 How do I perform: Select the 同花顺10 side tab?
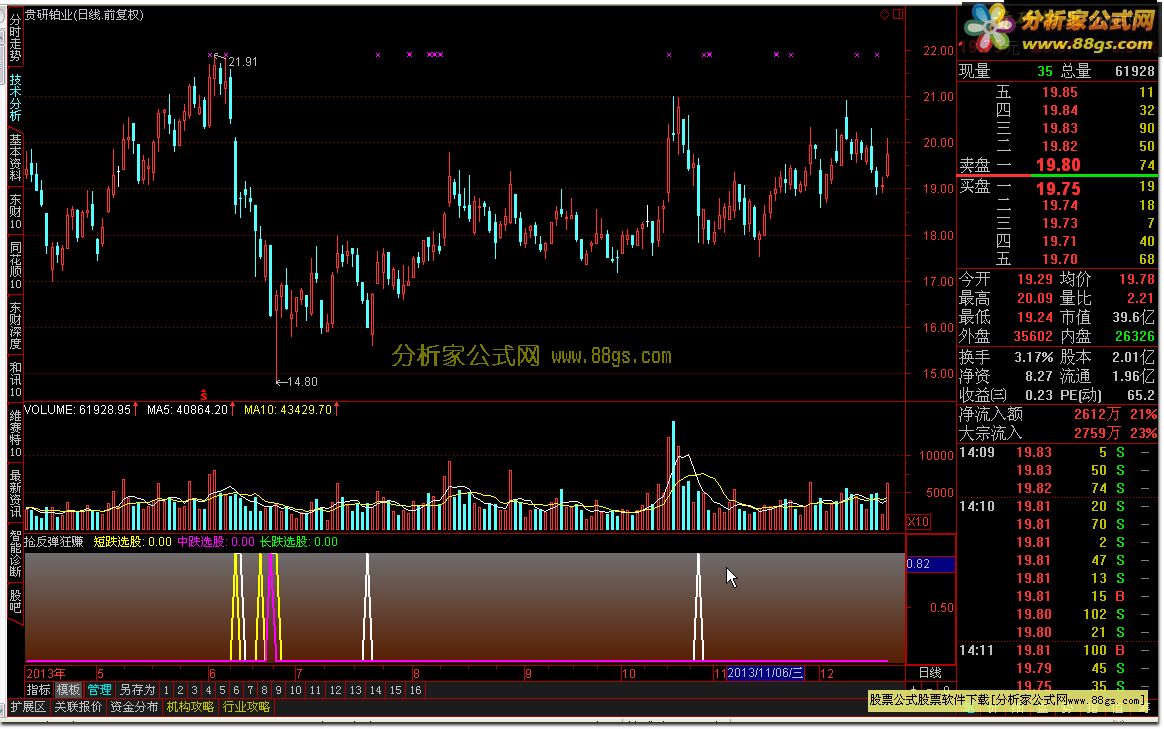(x=15, y=265)
